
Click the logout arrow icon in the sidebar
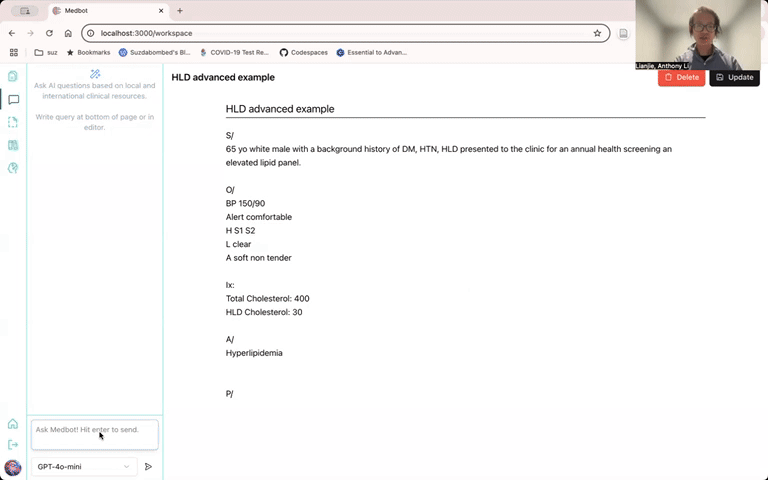(13, 445)
